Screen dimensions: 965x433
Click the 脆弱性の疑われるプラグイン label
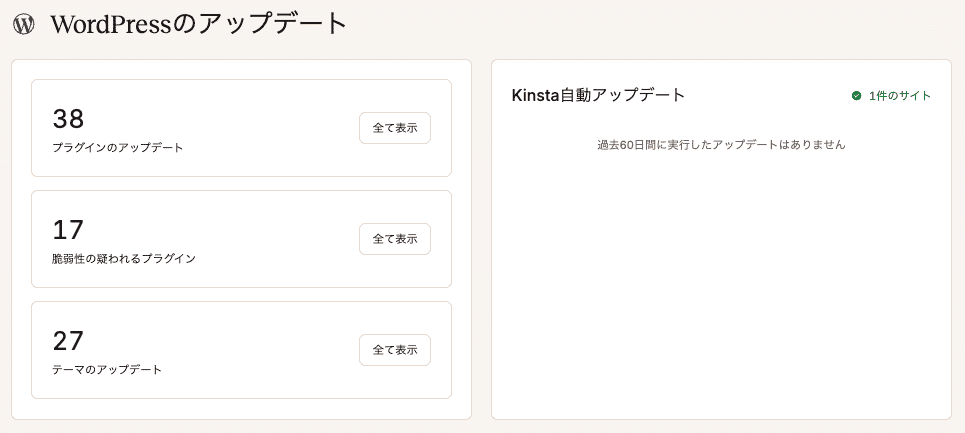point(124,259)
